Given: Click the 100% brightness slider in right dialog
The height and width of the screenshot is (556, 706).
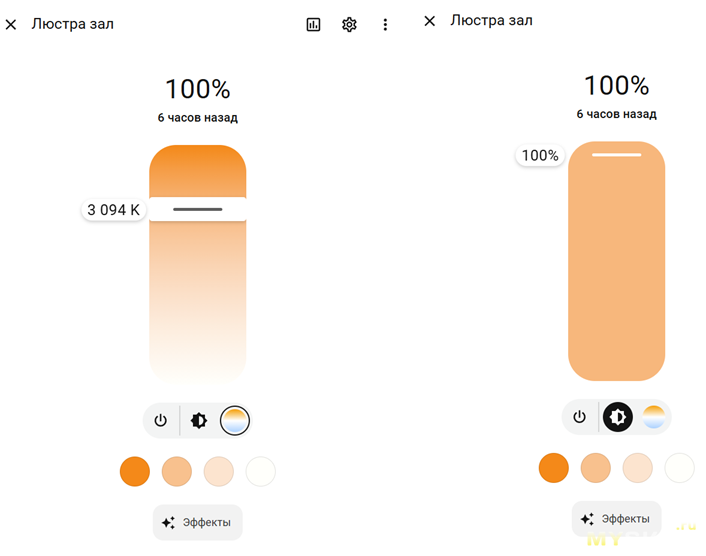Looking at the screenshot, I should pos(616,261).
